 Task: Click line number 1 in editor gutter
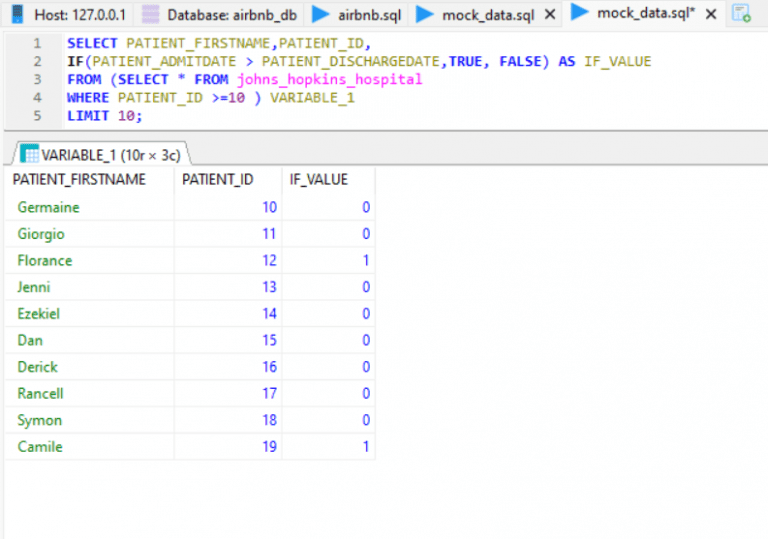[37, 44]
